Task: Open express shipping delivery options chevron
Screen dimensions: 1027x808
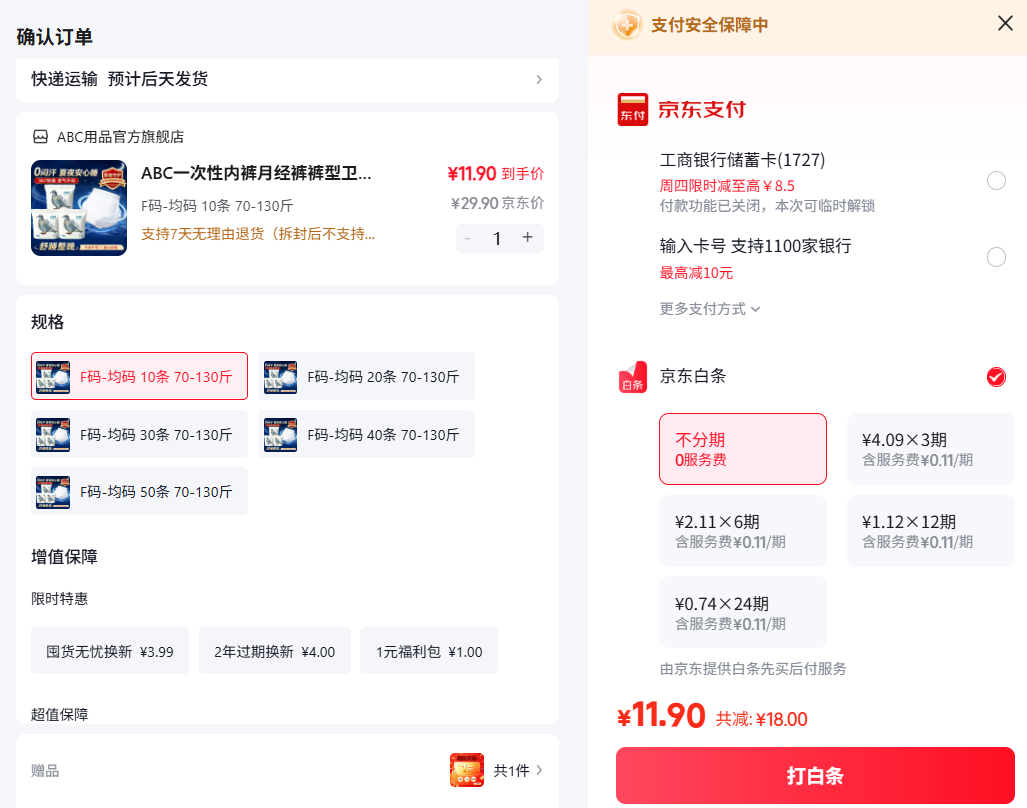Action: click(x=539, y=79)
